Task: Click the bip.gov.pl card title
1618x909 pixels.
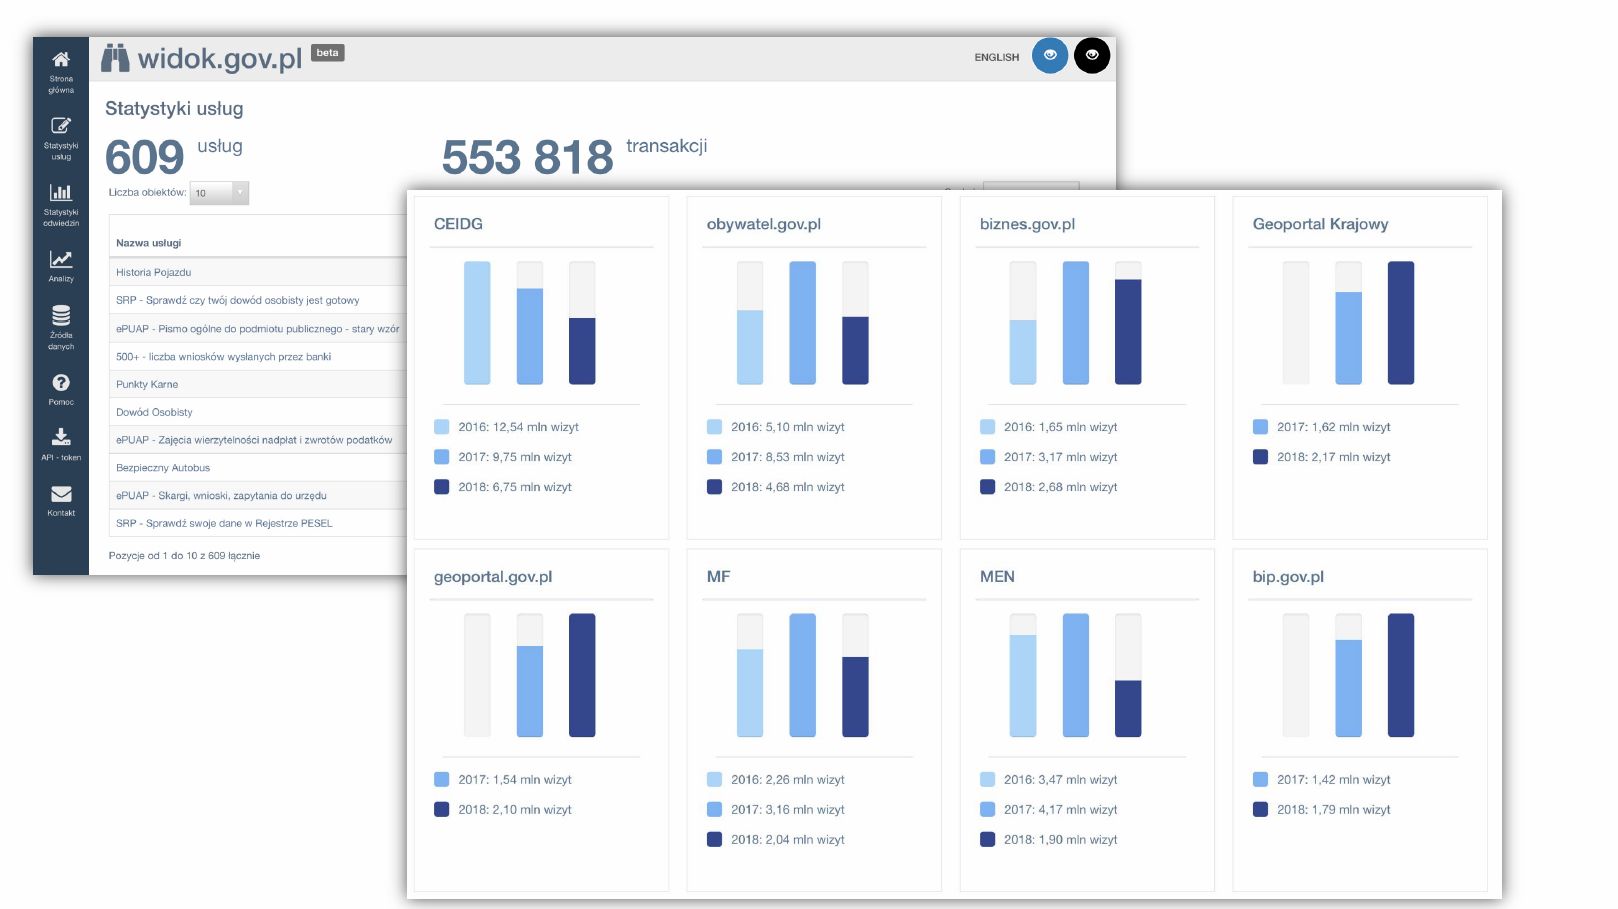Action: pyautogui.click(x=1288, y=577)
